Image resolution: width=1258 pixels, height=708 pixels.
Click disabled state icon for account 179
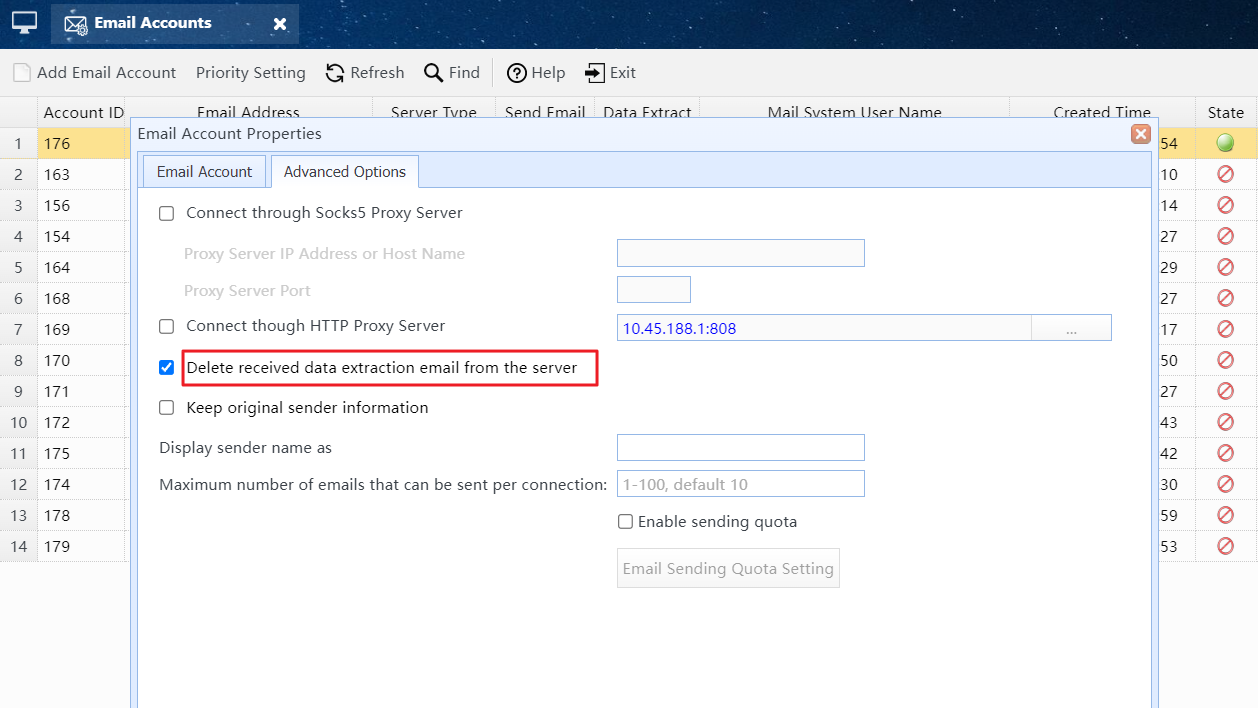(x=1225, y=546)
